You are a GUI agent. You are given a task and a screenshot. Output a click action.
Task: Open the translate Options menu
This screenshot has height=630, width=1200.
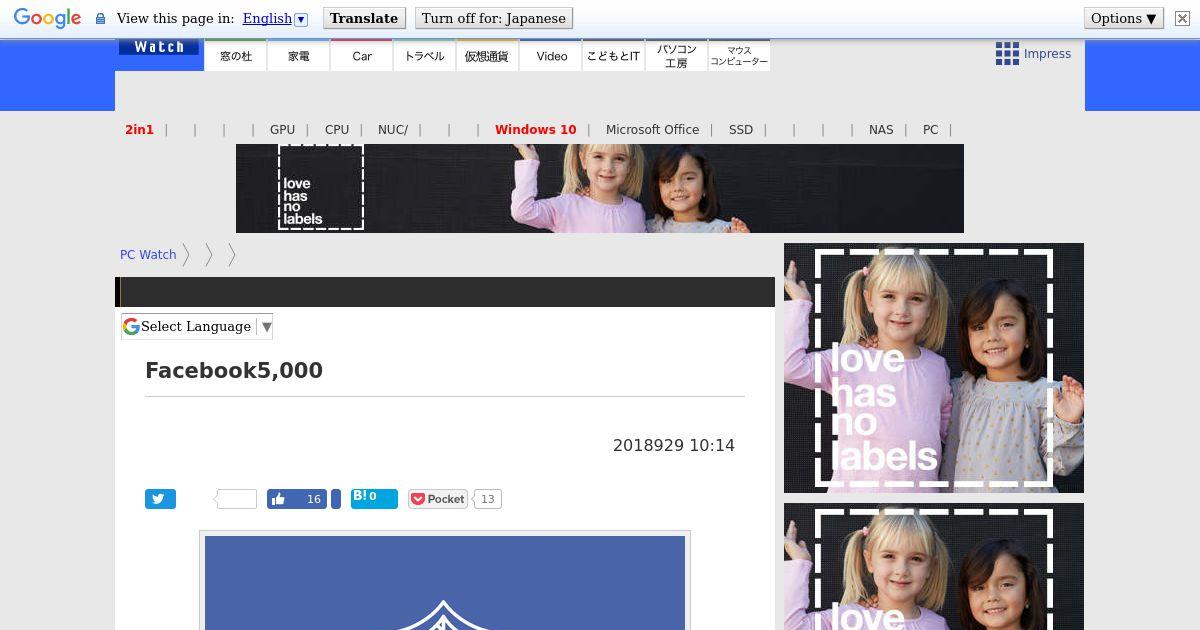1123,18
